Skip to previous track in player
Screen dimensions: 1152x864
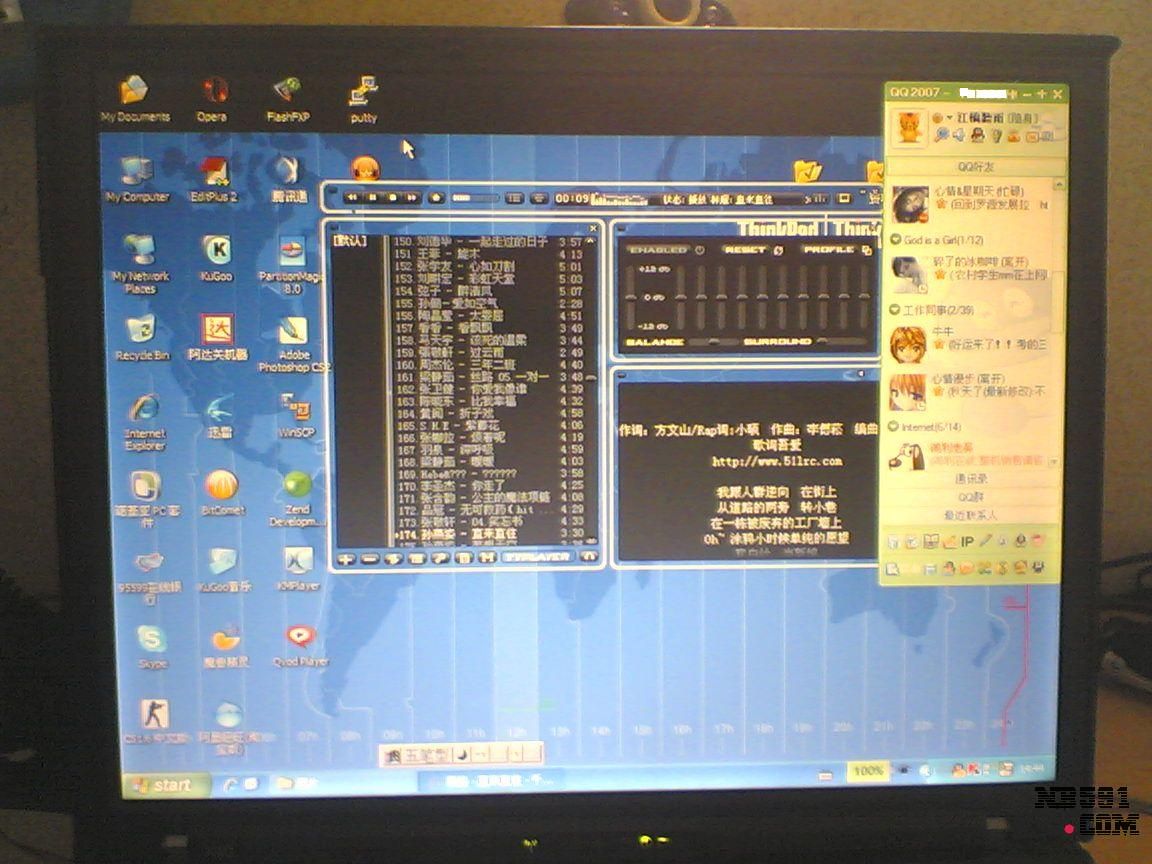click(x=353, y=198)
